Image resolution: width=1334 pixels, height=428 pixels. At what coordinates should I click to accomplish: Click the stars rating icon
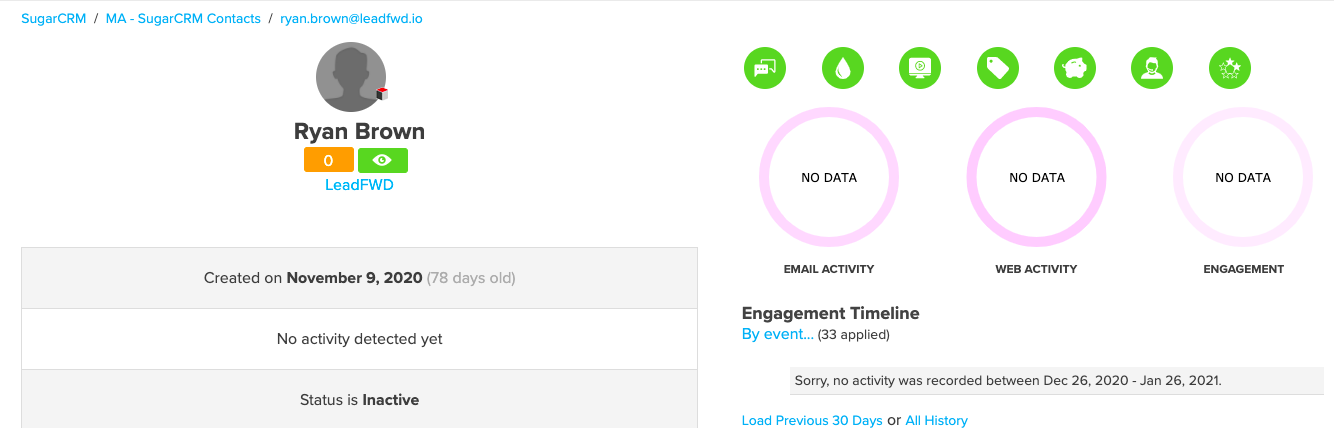pos(1230,68)
